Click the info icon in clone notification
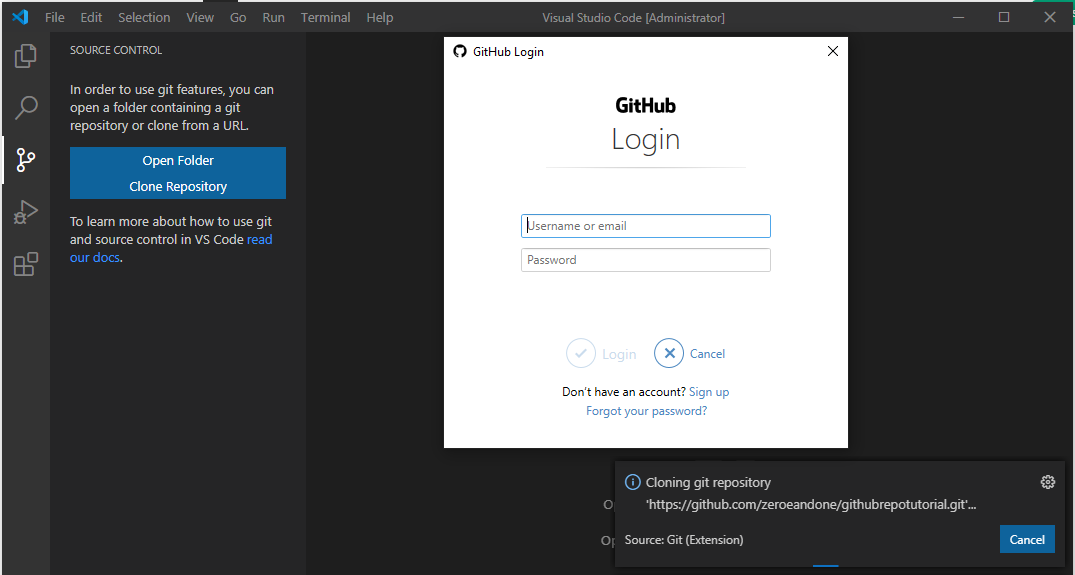Screen dimensions: 1075x575 (632, 482)
